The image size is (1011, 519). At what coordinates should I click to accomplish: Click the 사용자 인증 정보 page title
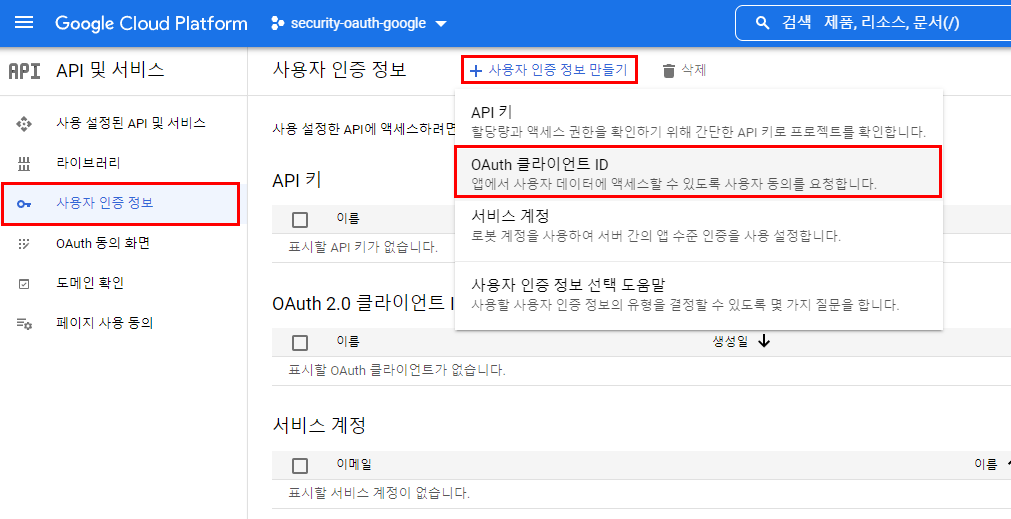[x=340, y=70]
